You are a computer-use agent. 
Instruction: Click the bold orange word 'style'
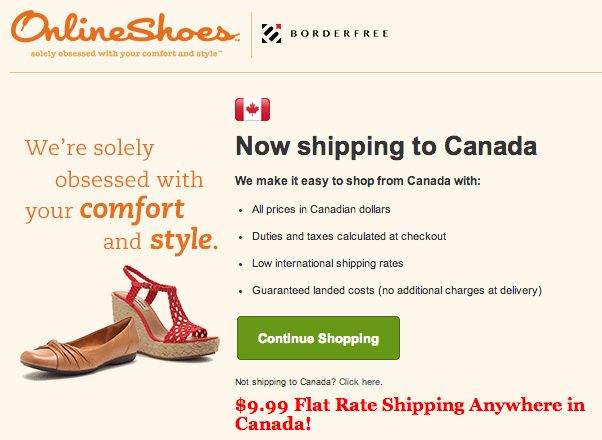180,241
